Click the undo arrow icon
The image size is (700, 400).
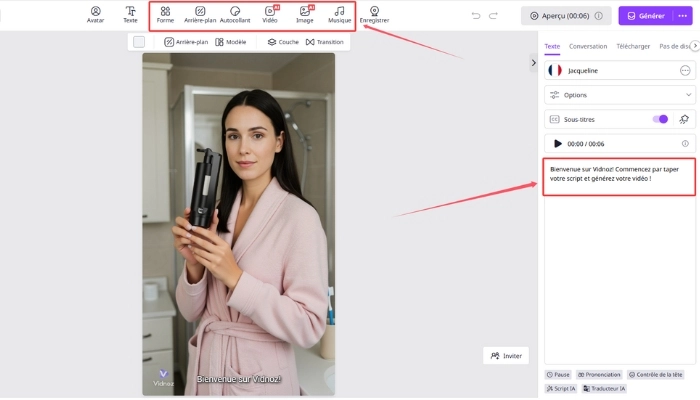[476, 16]
